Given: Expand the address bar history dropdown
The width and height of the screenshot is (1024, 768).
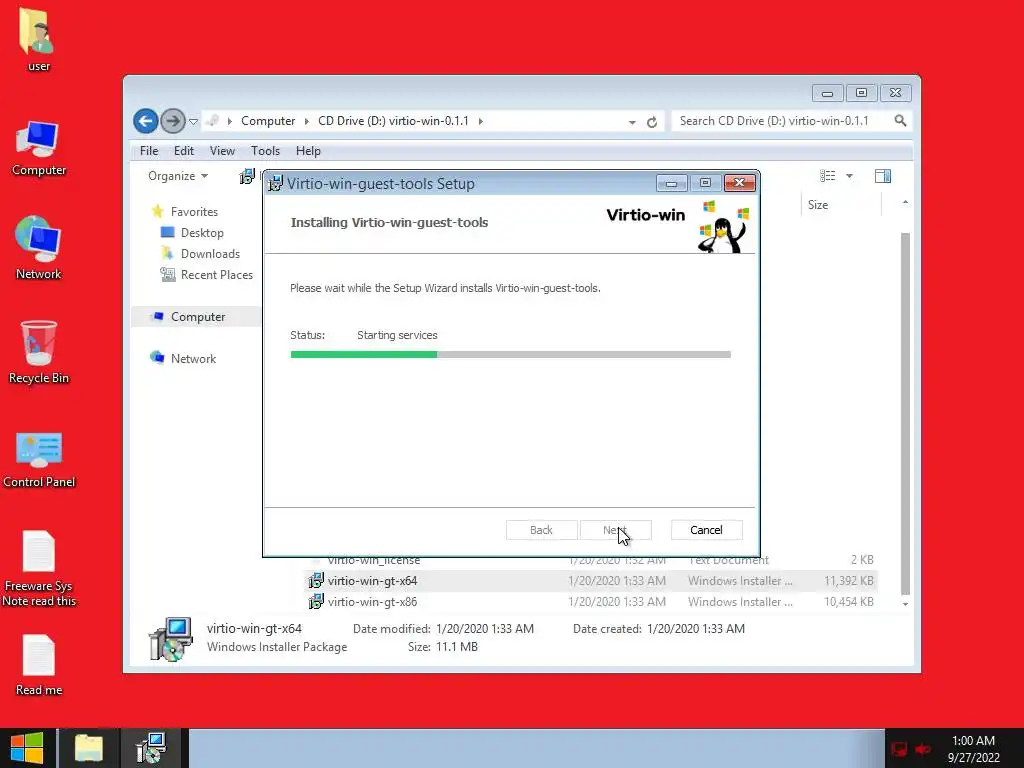Looking at the screenshot, I should click(632, 122).
